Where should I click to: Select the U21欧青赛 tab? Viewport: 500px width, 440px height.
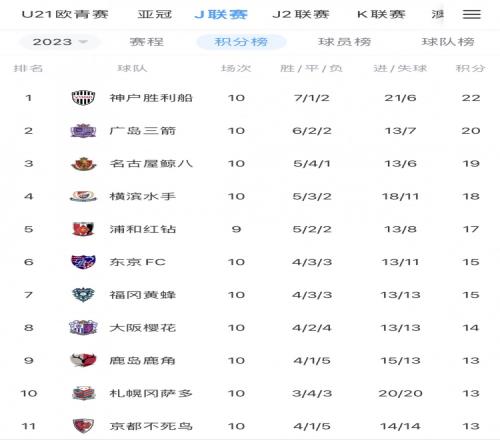tap(65, 14)
